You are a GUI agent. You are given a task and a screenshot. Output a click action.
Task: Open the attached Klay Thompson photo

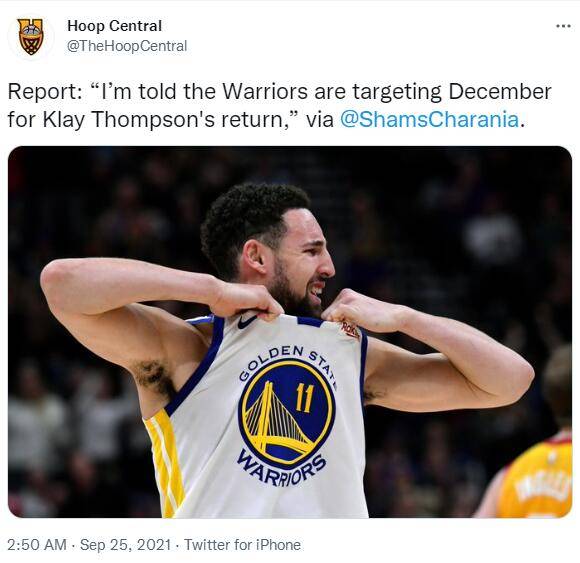pos(290,332)
